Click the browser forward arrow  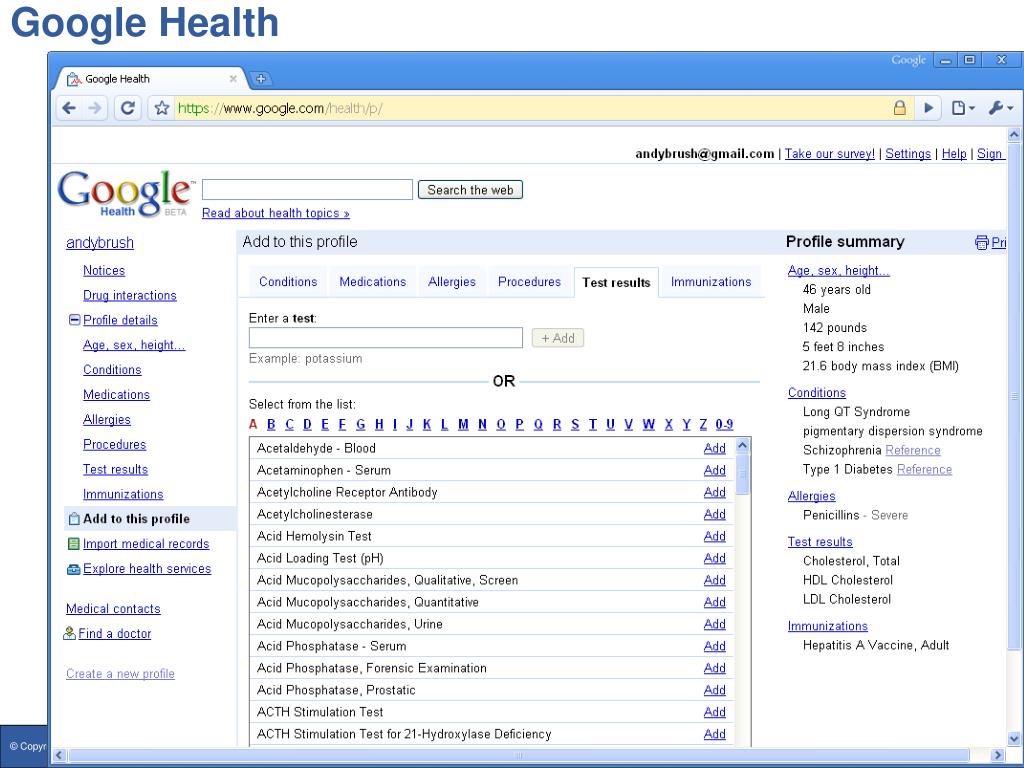95,108
